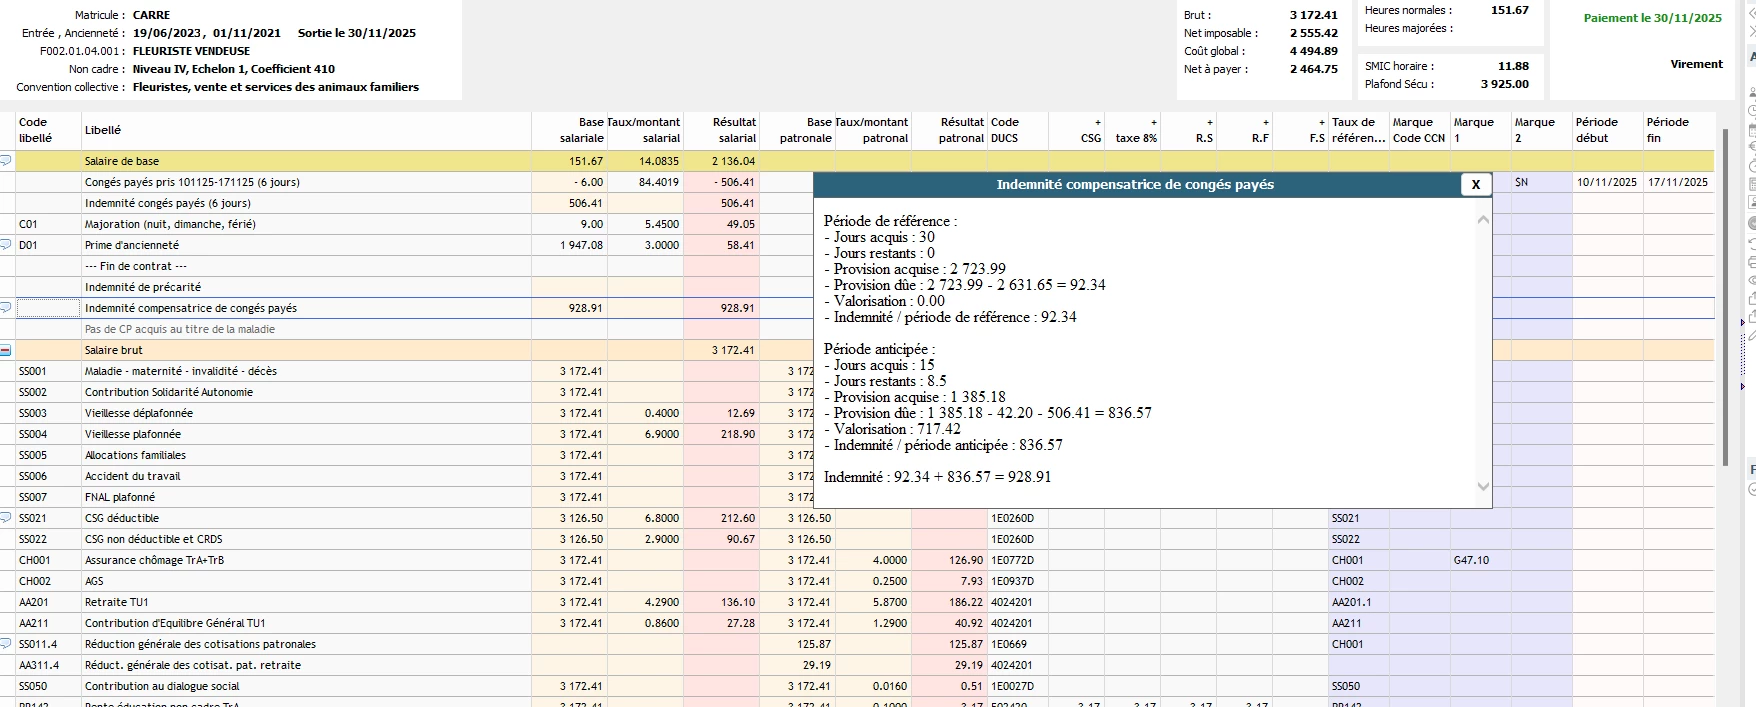This screenshot has width=1756, height=707.
Task: Select the Taux de référence column header
Action: [1358, 130]
